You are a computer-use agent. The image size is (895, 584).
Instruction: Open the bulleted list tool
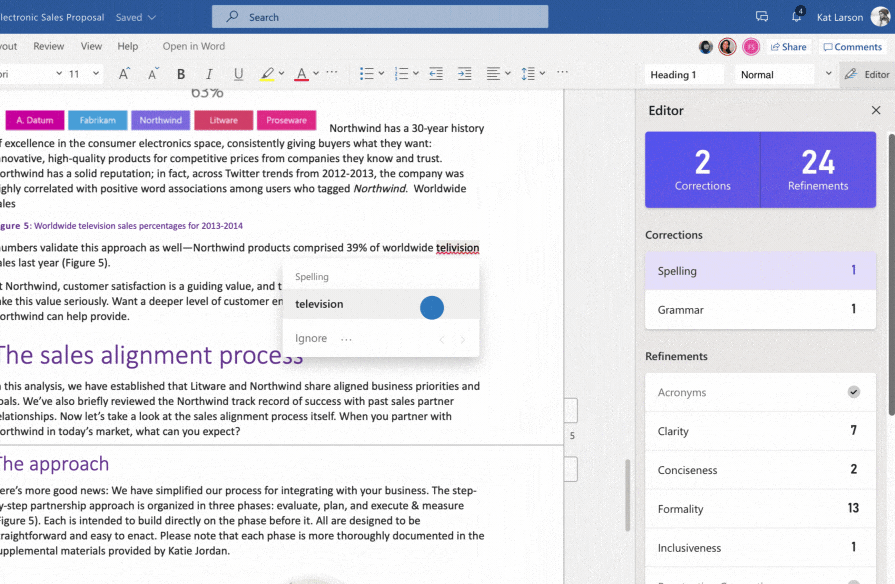(366, 74)
